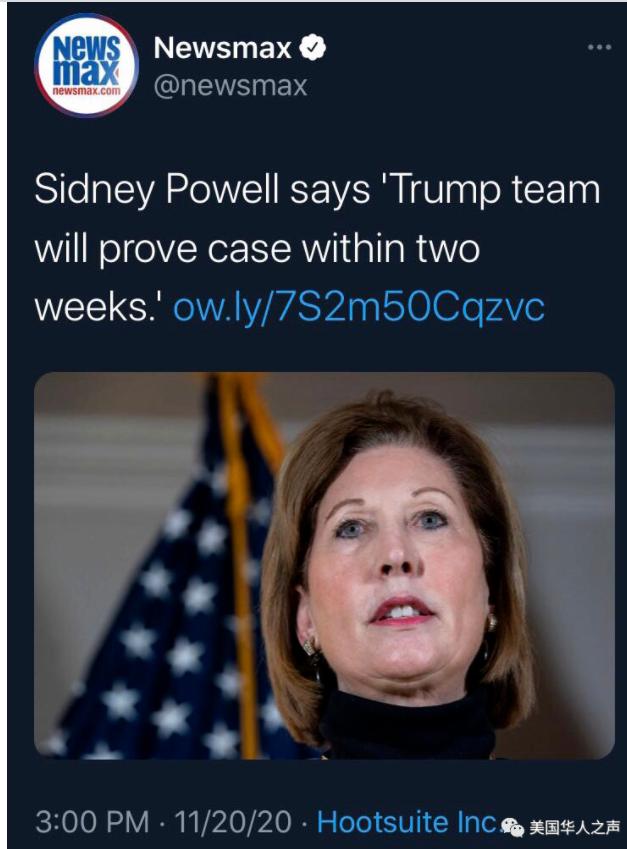Click the blue verified checkmark badge
Image resolution: width=627 pixels, height=849 pixels.
(x=312, y=48)
